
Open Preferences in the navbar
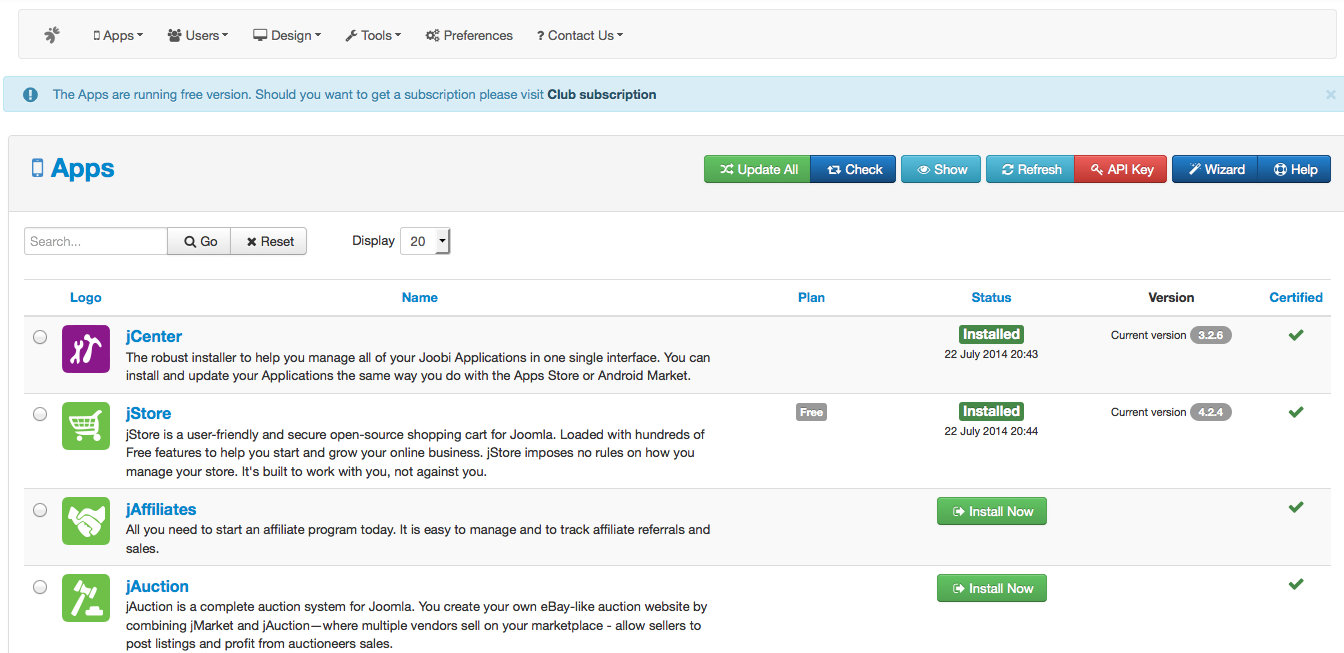[x=469, y=35]
